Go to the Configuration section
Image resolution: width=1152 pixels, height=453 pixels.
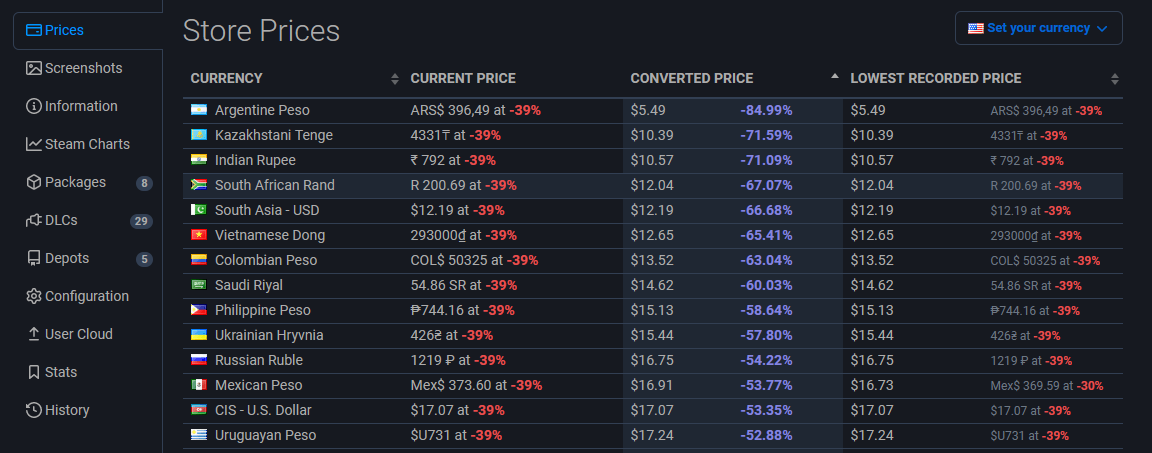point(87,297)
